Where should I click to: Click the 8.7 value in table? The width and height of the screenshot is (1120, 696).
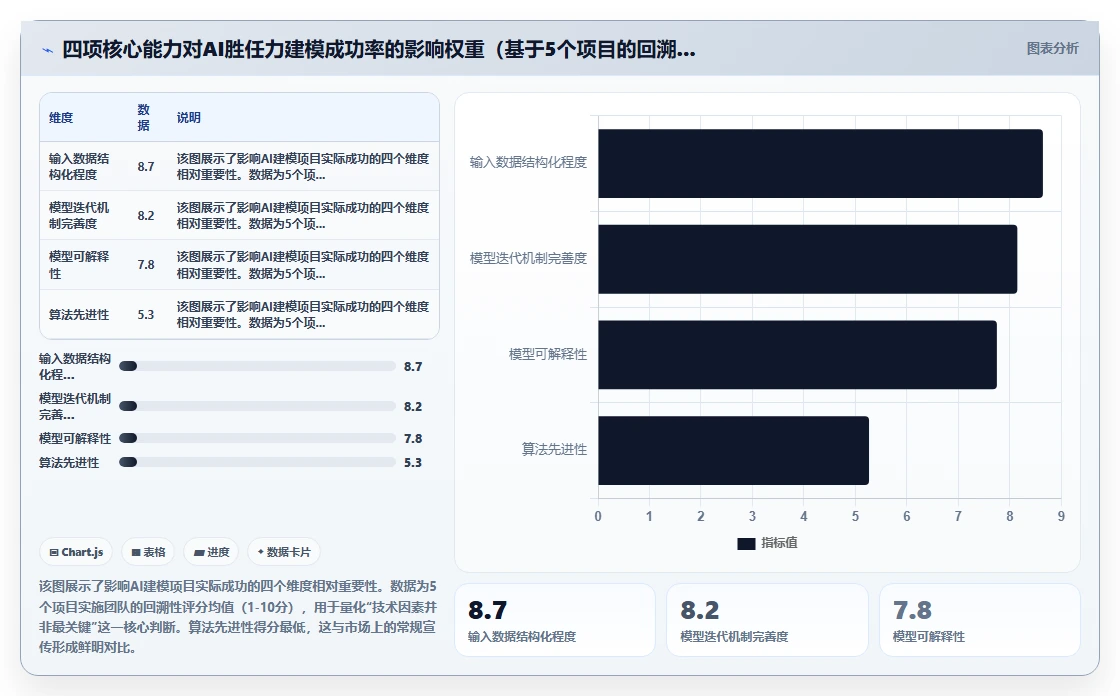click(146, 166)
